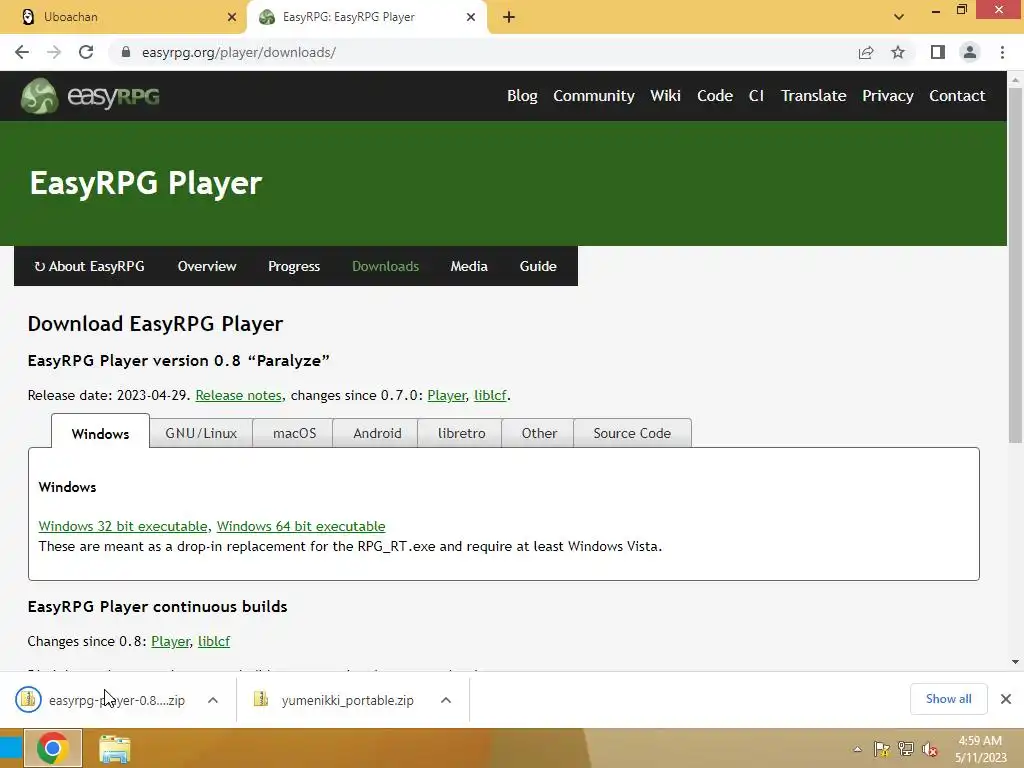
Task: Go to About EasyRPG
Action: click(x=89, y=266)
